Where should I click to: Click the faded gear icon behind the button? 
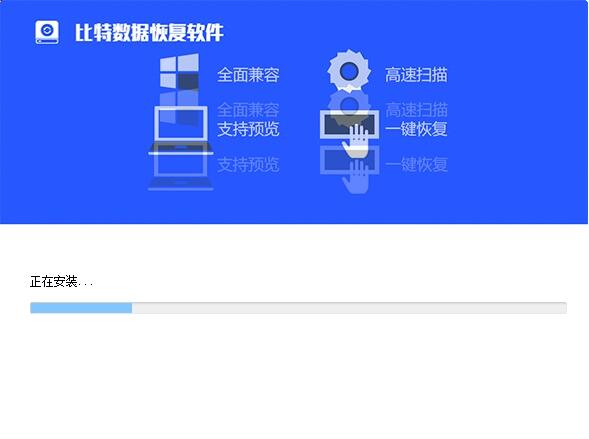[349, 104]
